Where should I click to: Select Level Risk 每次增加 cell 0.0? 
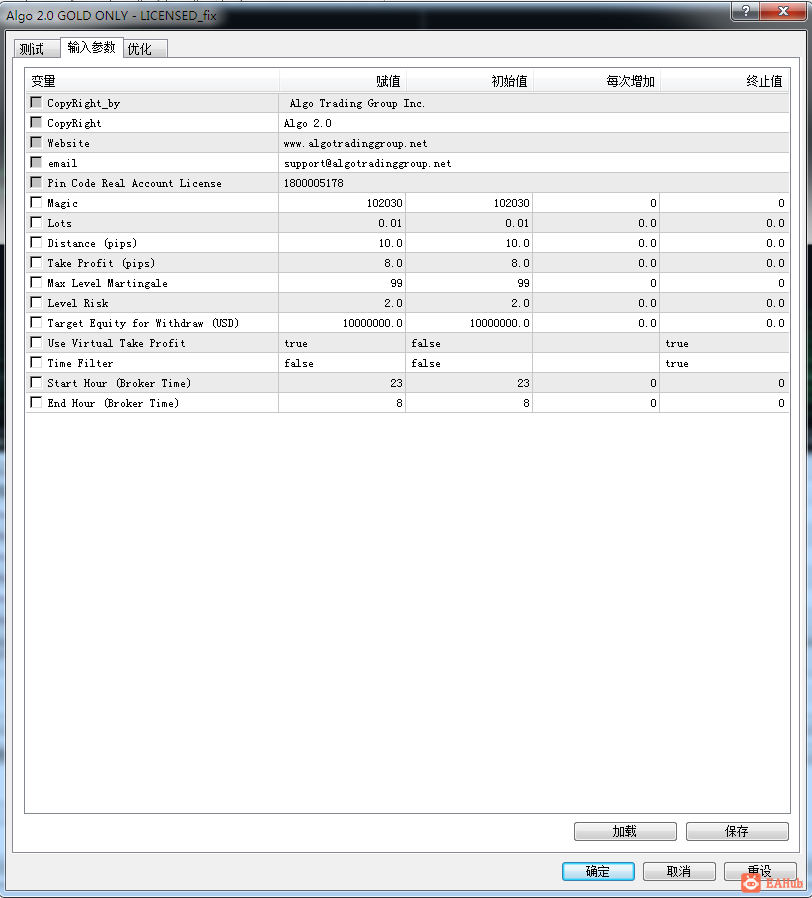pyautogui.click(x=597, y=302)
